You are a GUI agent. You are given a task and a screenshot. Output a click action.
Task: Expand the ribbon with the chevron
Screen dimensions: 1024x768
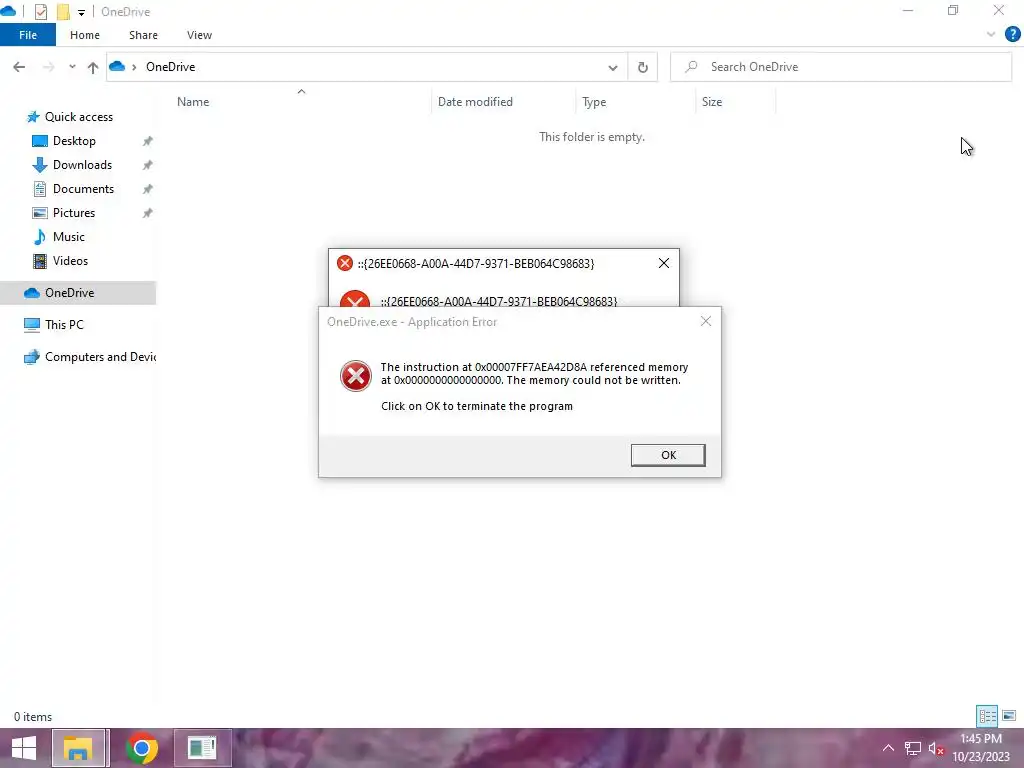pos(991,35)
